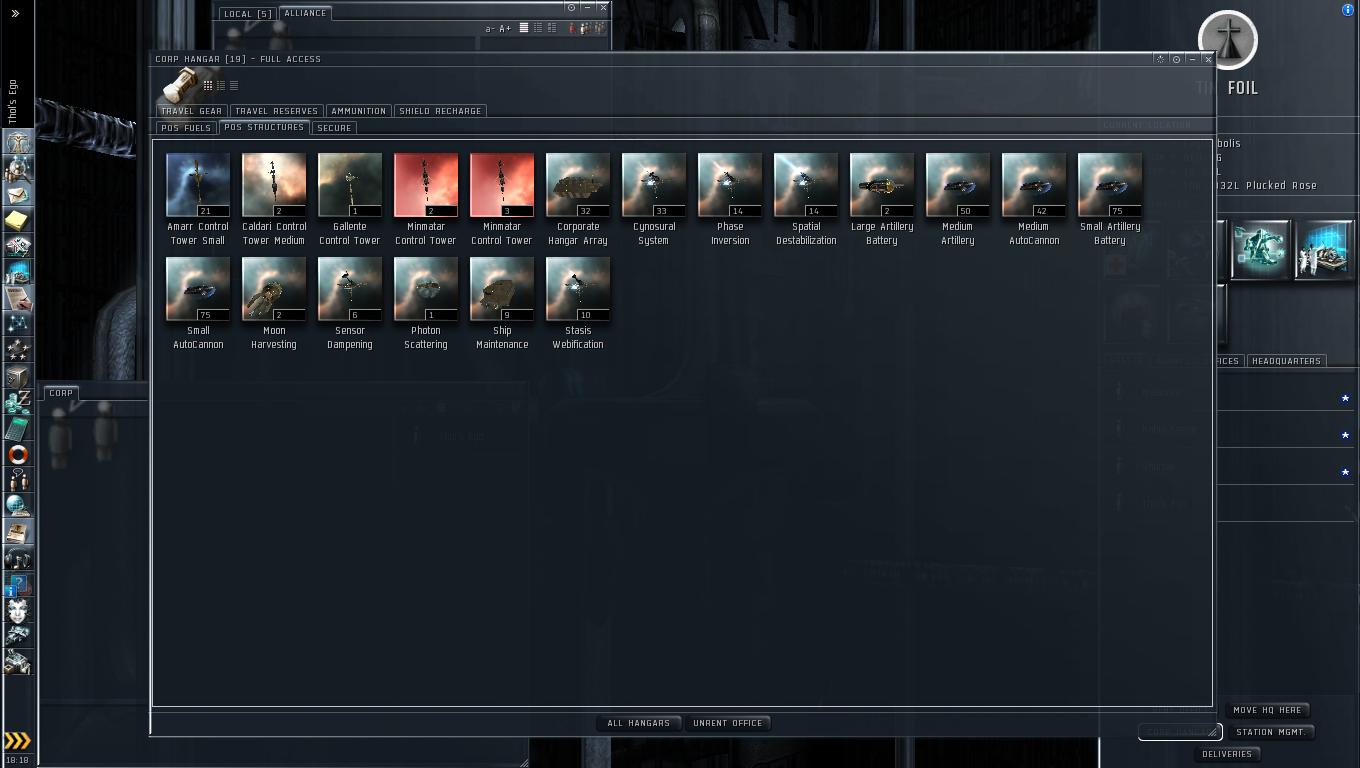Click Station Mgmt. button
Viewport: 1360px width, 768px height.
pos(1271,732)
